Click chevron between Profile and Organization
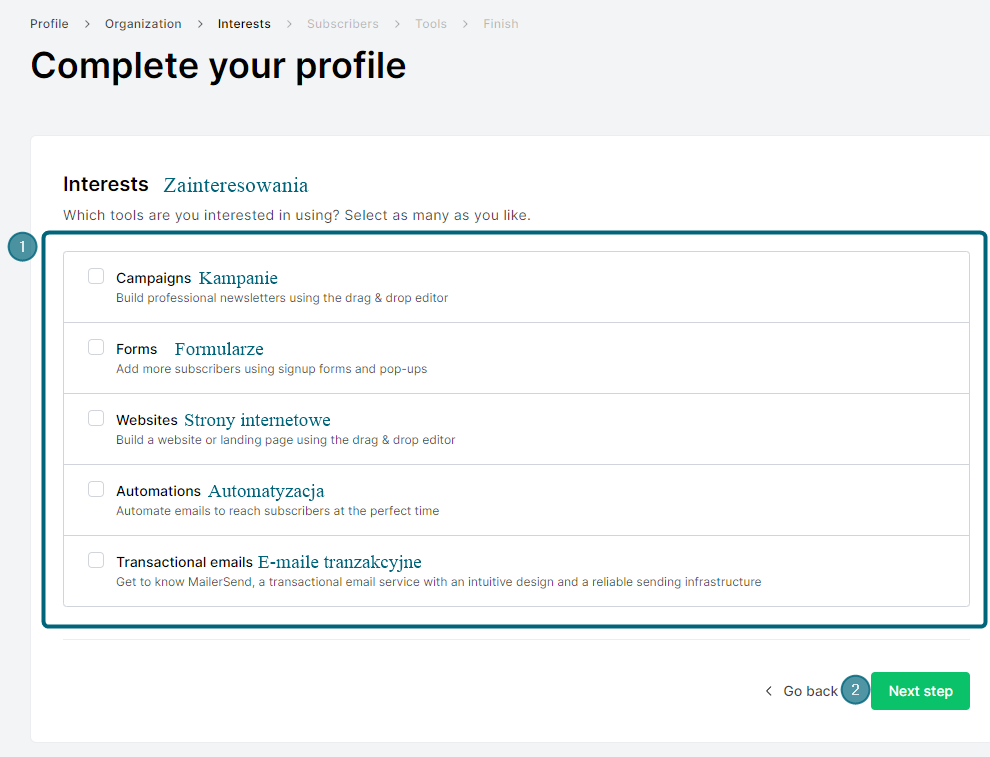 coord(87,24)
